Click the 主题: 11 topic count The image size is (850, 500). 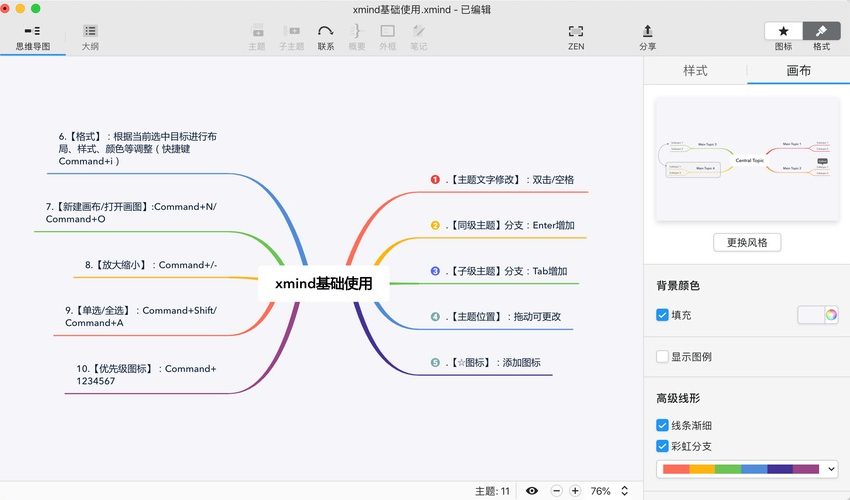pyautogui.click(x=492, y=491)
